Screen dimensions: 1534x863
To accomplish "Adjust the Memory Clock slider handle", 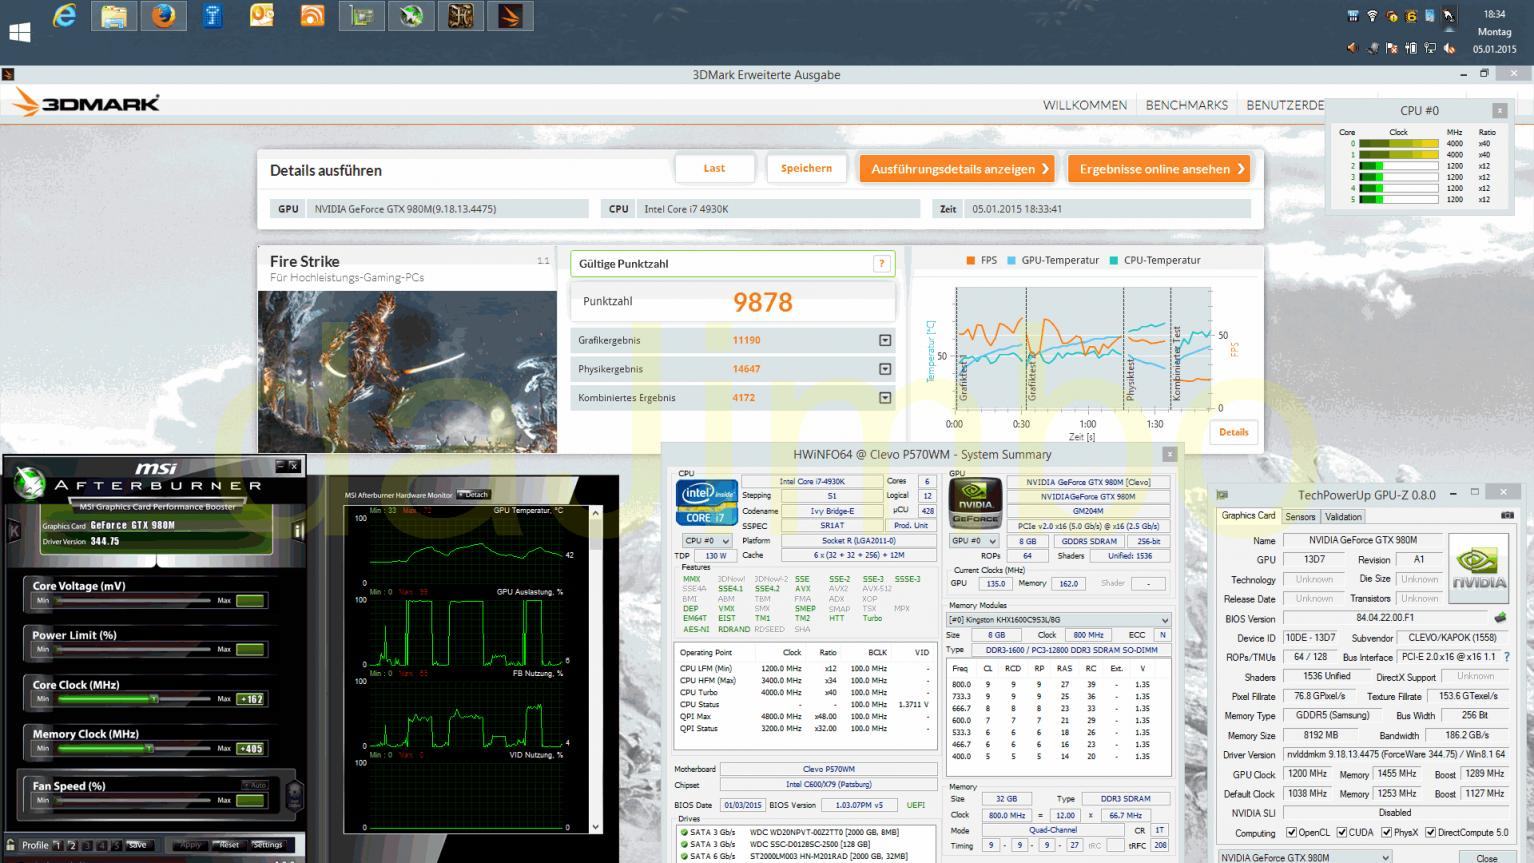I will pyautogui.click(x=148, y=748).
